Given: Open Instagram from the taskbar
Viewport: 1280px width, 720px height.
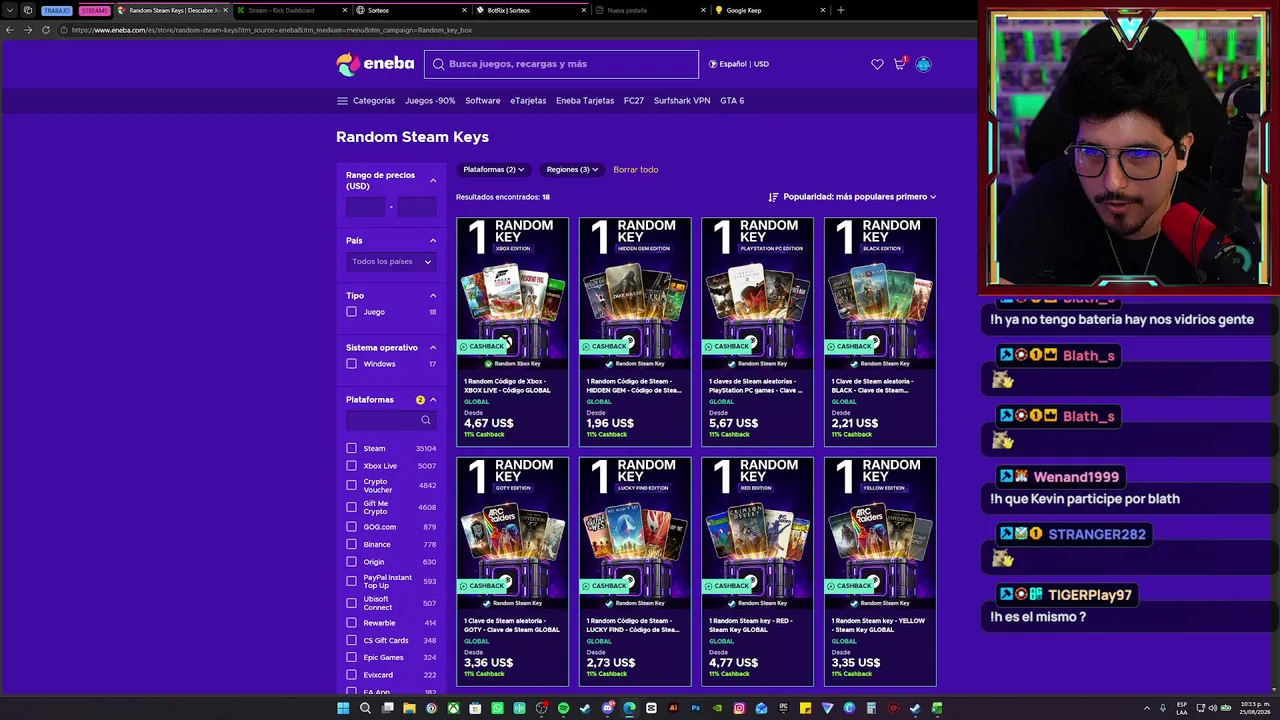Looking at the screenshot, I should coord(739,708).
